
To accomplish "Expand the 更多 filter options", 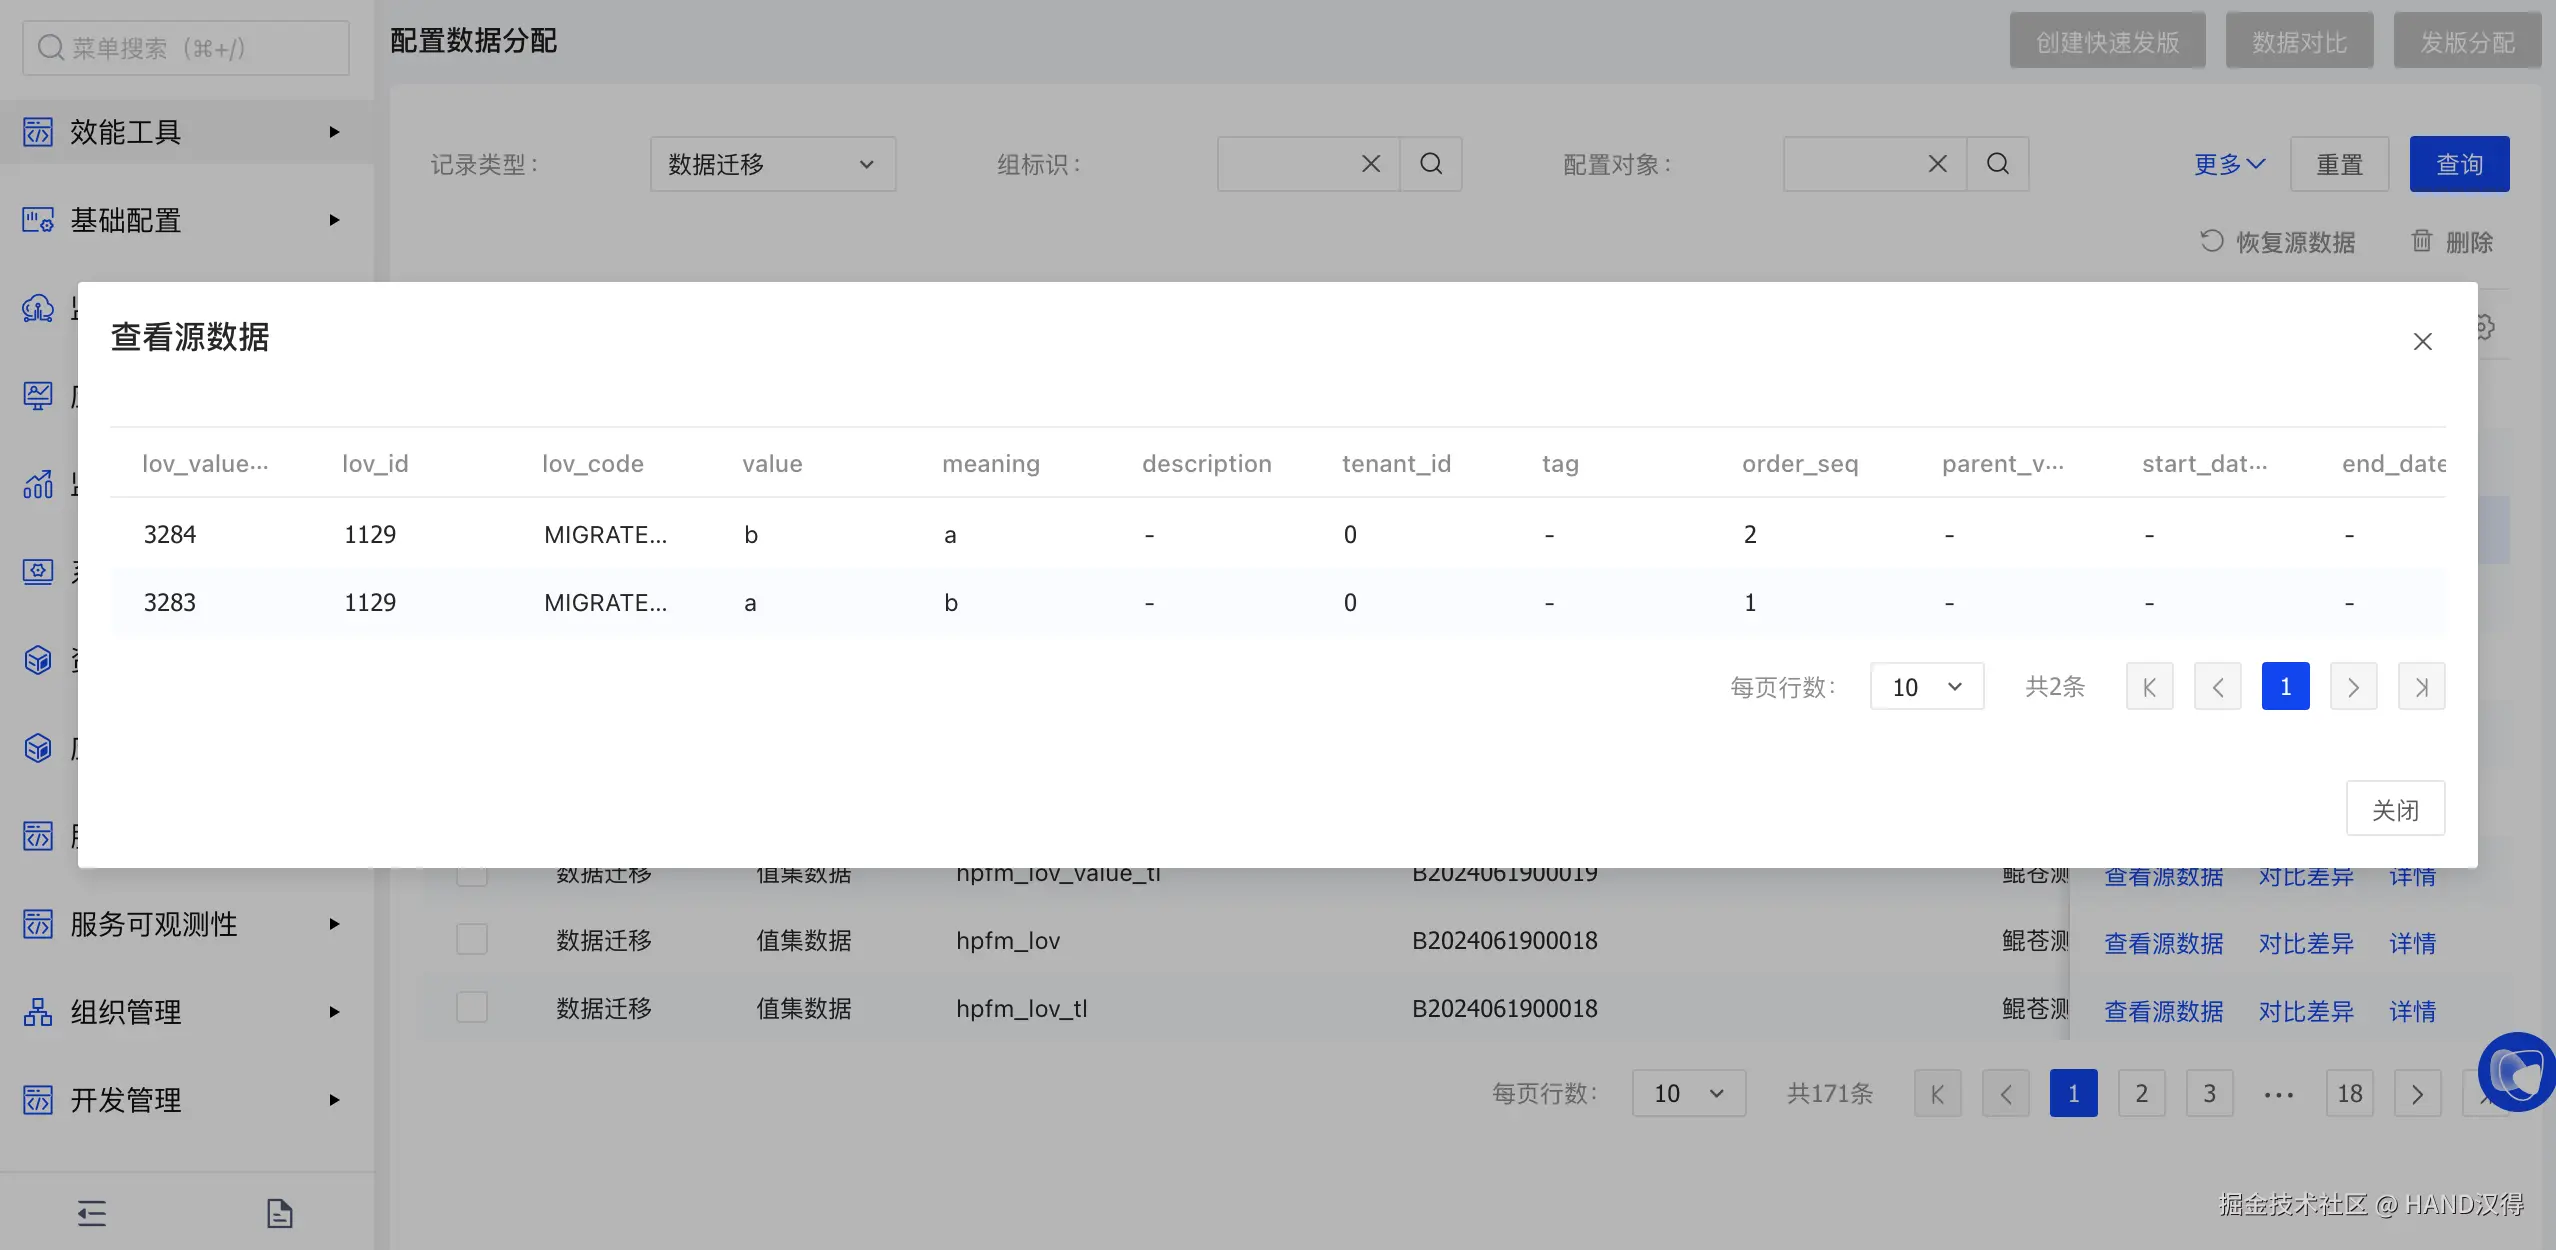I will [x=2229, y=164].
